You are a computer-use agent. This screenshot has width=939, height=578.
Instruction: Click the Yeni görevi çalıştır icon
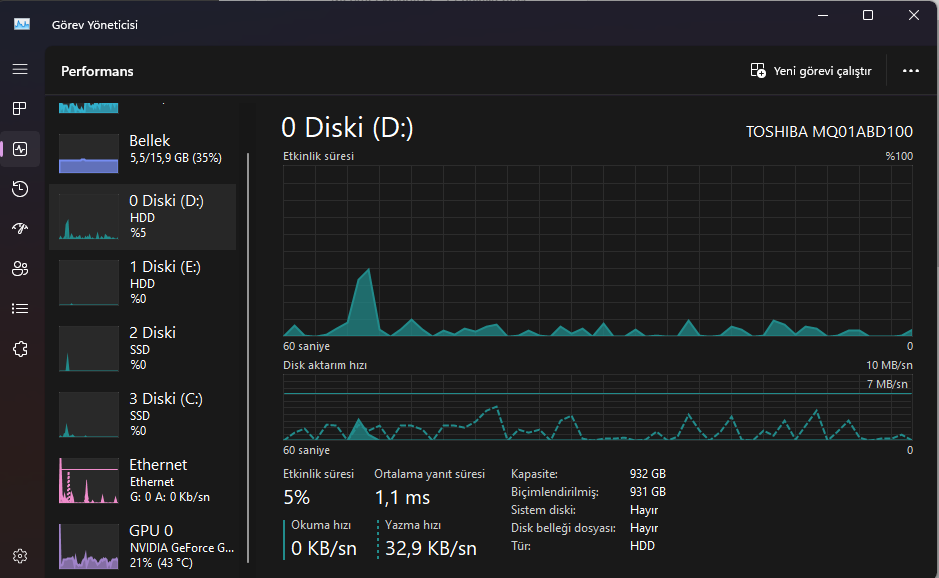pyautogui.click(x=758, y=71)
